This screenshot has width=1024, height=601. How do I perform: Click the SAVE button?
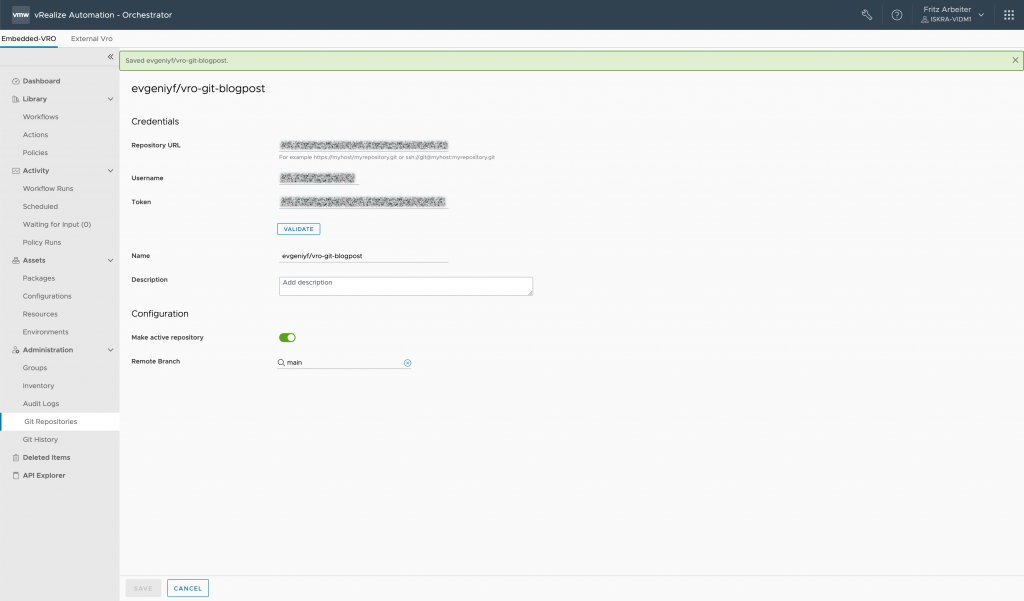(x=143, y=588)
